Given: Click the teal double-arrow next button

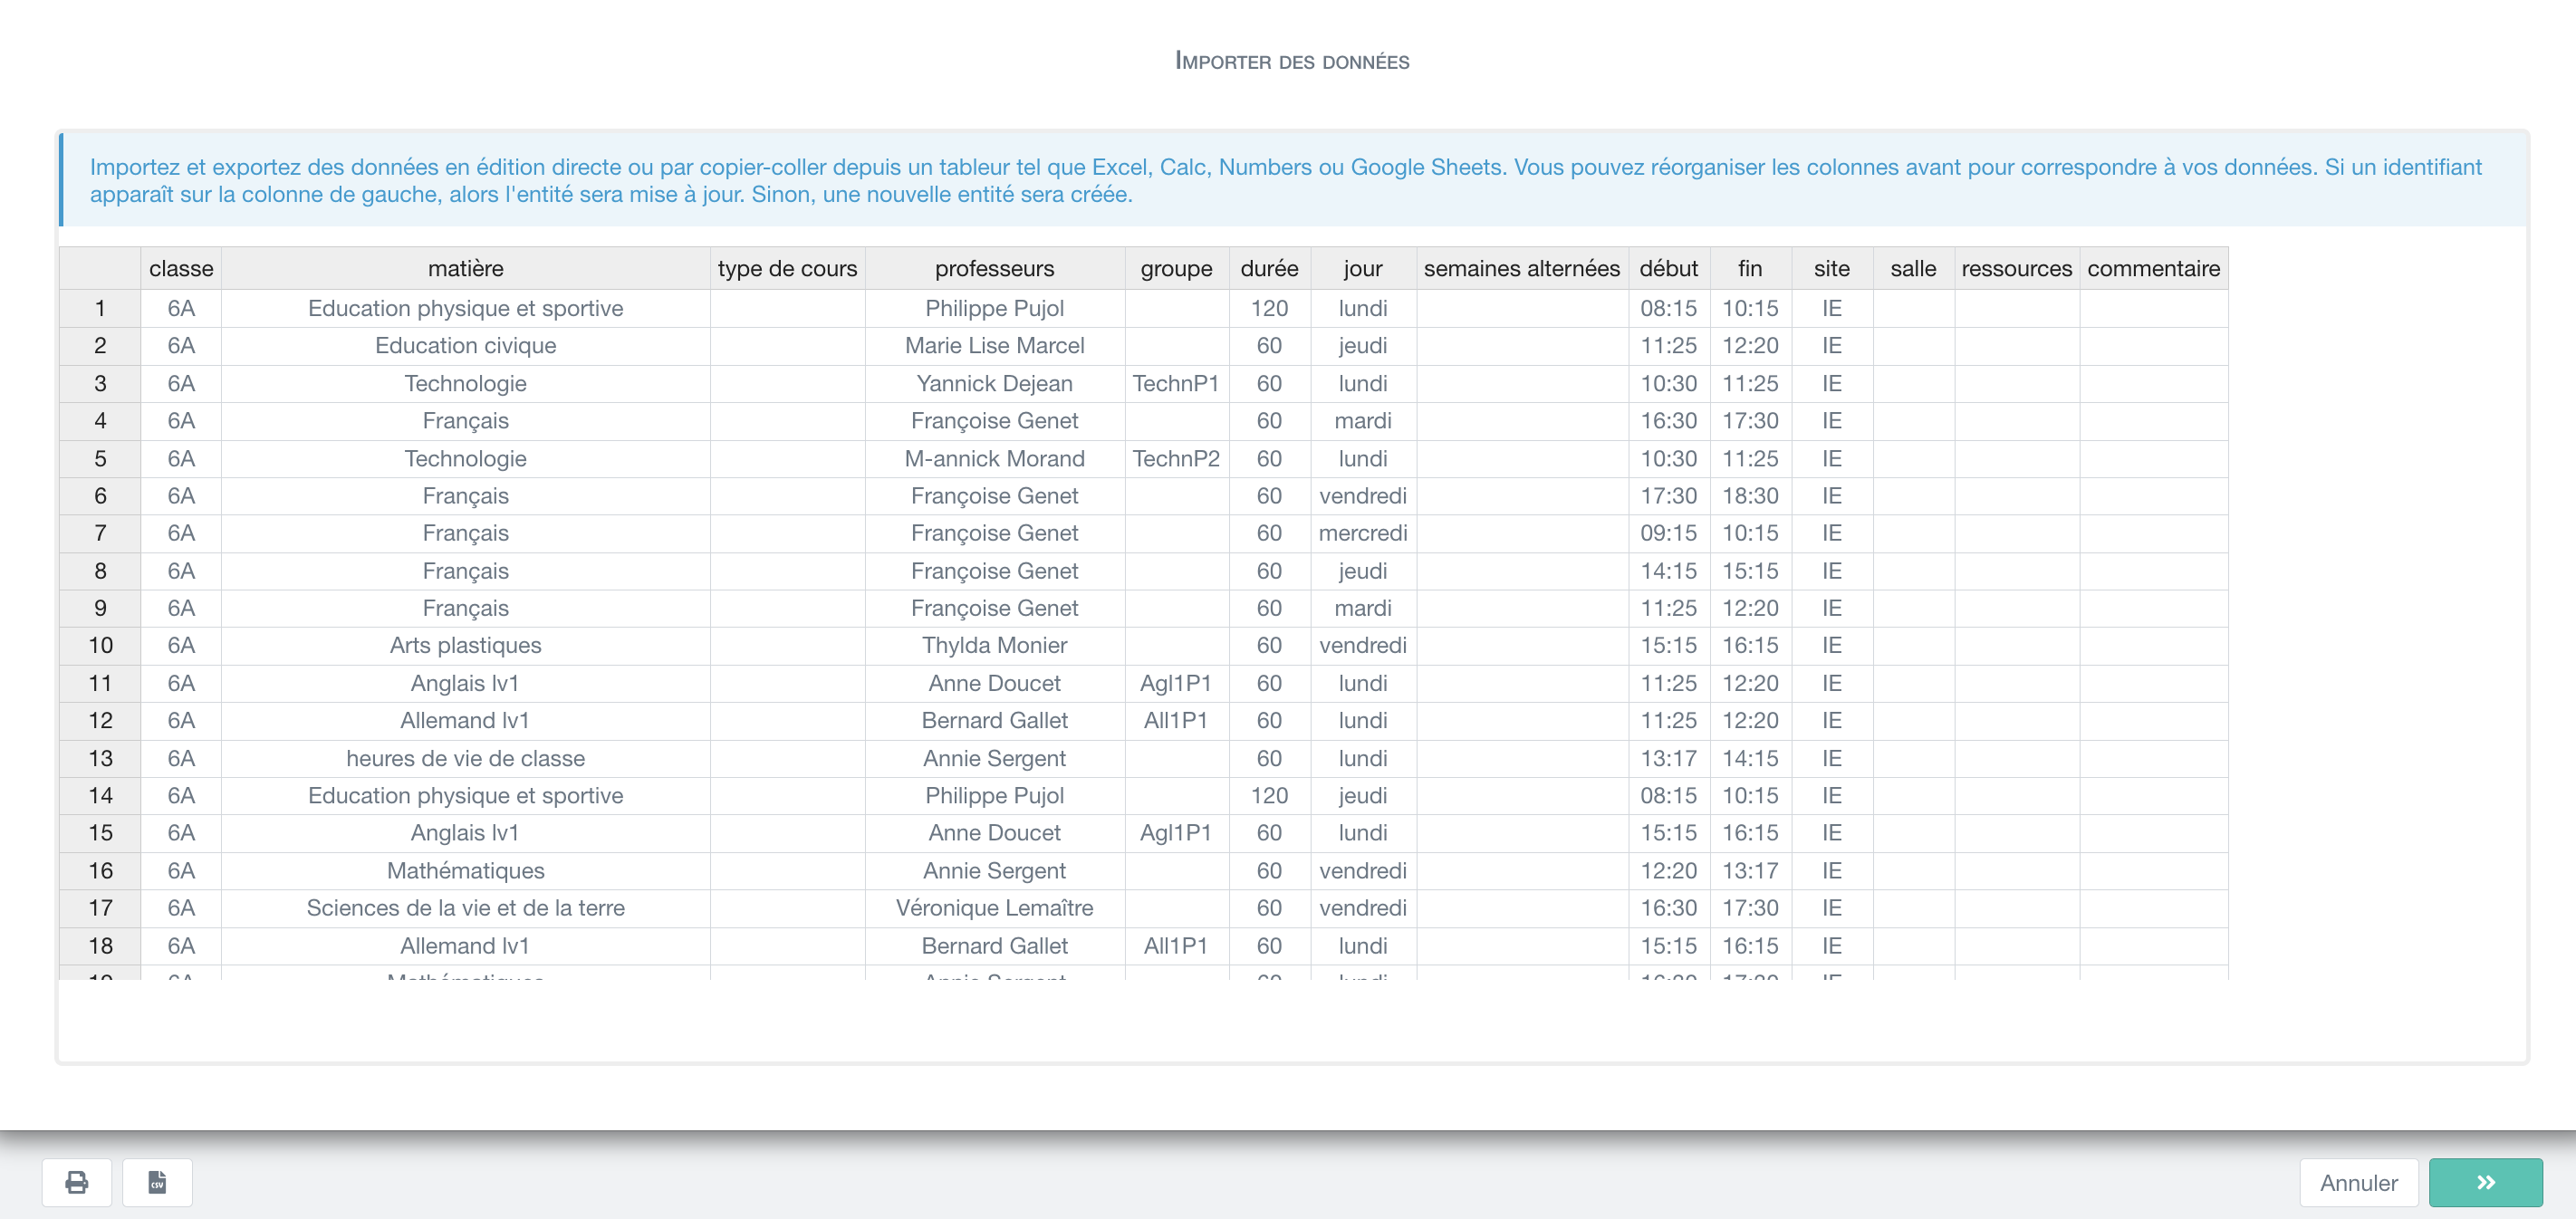Looking at the screenshot, I should 2486,1182.
